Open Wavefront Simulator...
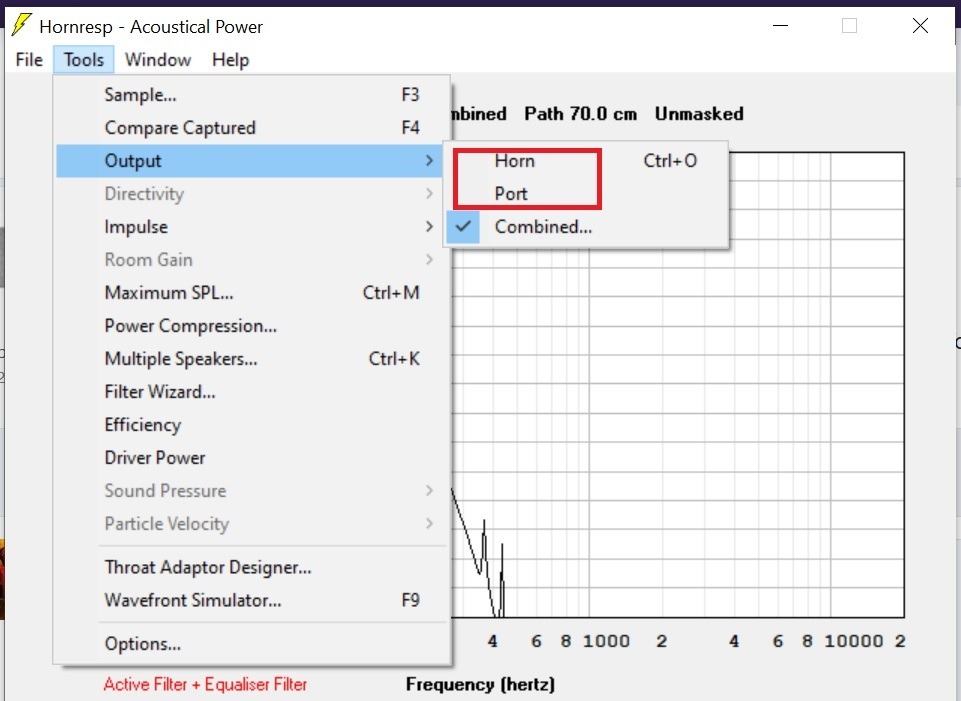This screenshot has height=701, width=961. tap(253, 601)
